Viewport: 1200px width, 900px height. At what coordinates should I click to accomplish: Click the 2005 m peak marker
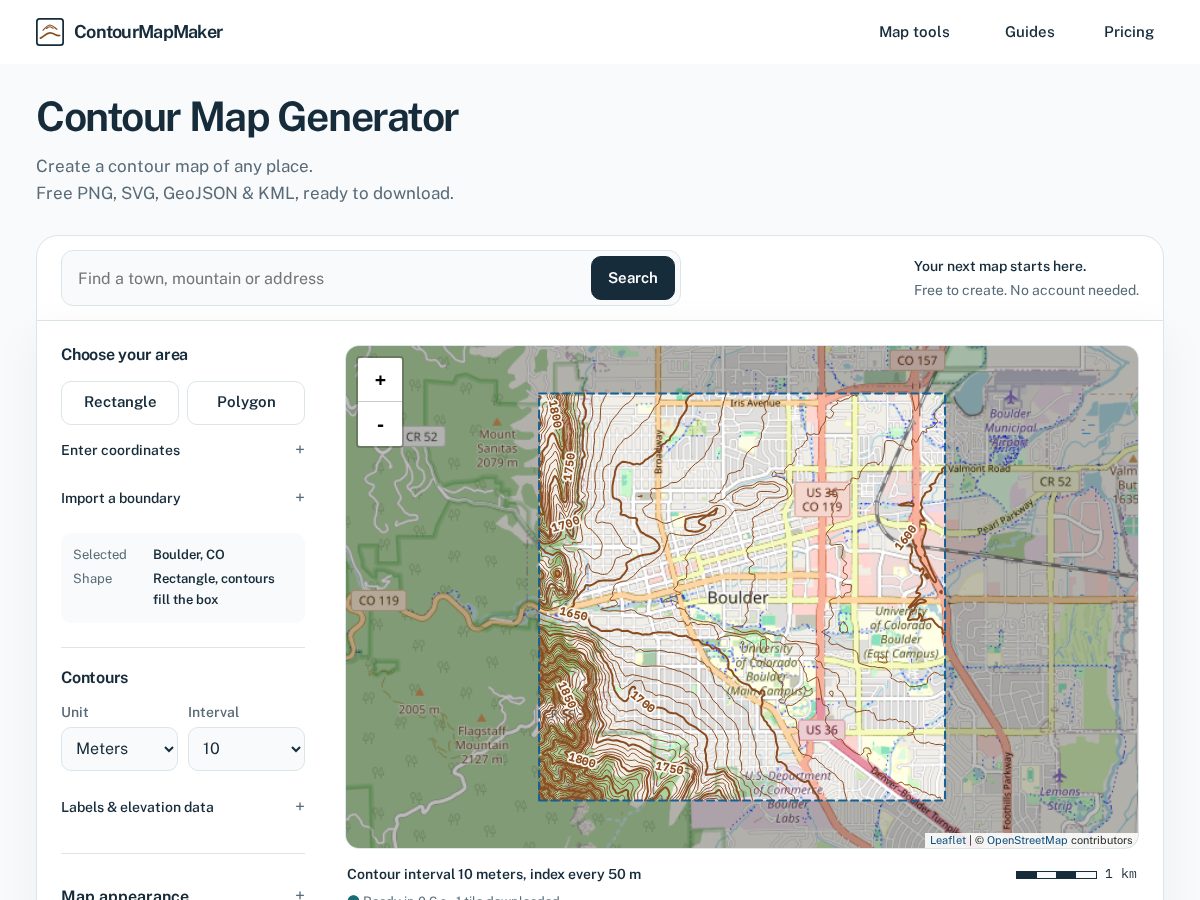tap(419, 691)
